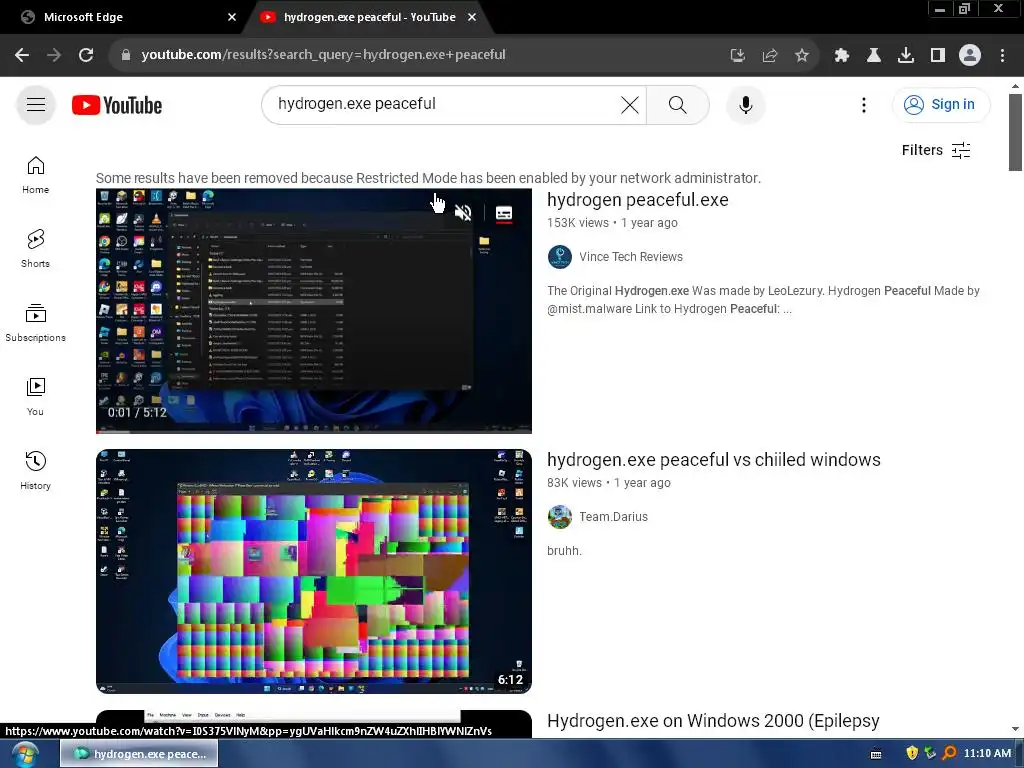This screenshot has height=768, width=1024.
Task: Open History in sidebar
Action: point(35,471)
